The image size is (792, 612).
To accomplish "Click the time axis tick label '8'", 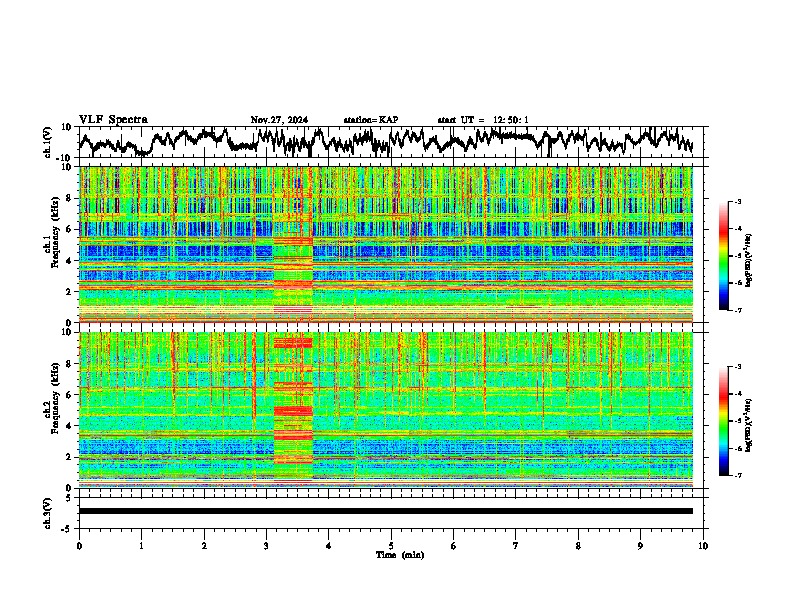I will (x=578, y=546).
